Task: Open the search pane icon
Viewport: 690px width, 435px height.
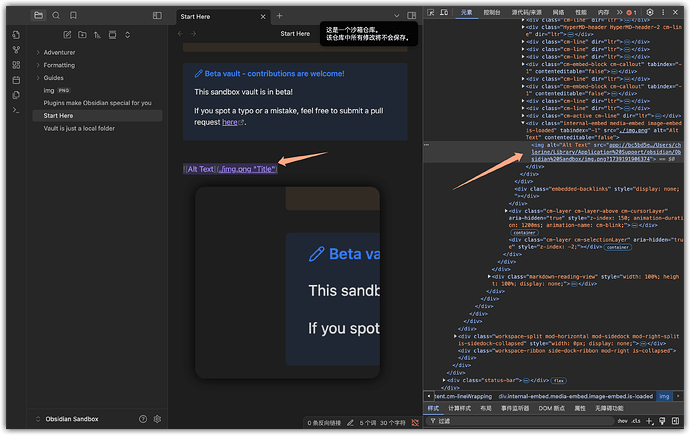Action: click(56, 15)
